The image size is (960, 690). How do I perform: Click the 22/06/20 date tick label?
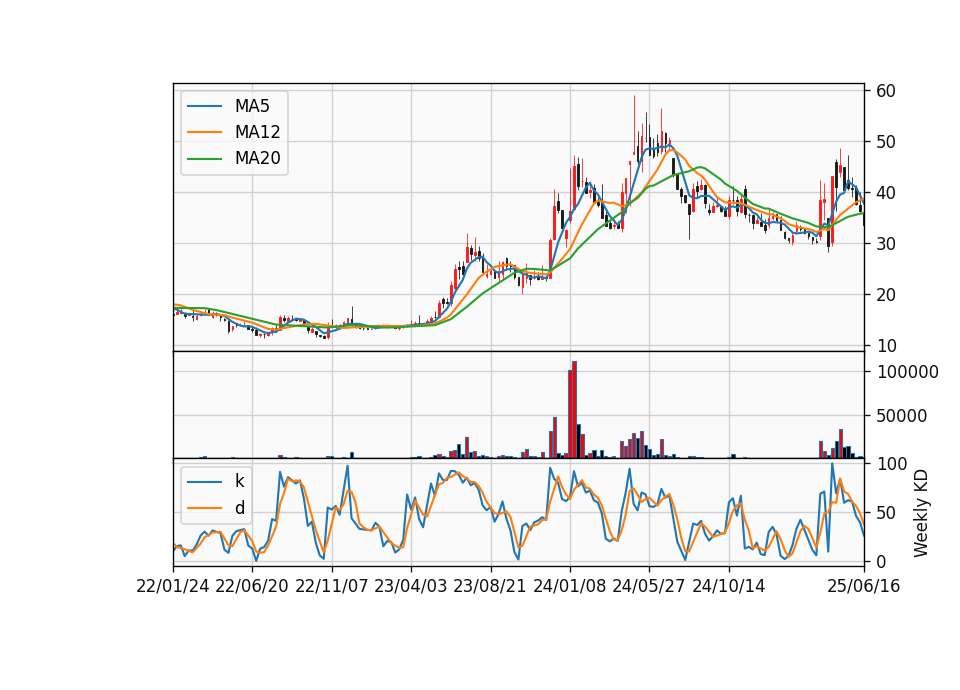coord(252,586)
